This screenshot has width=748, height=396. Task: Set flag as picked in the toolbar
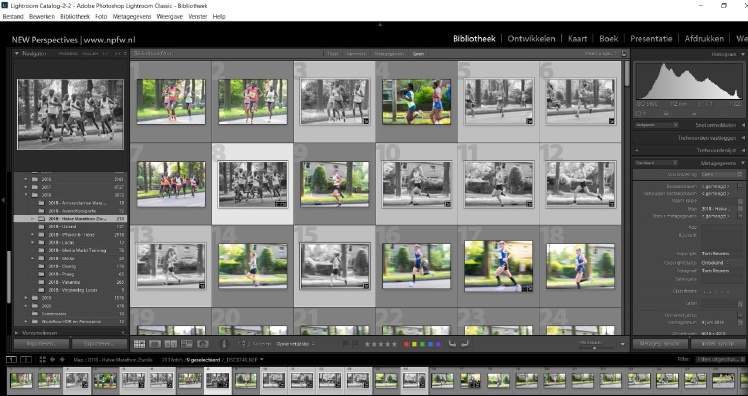(346, 344)
